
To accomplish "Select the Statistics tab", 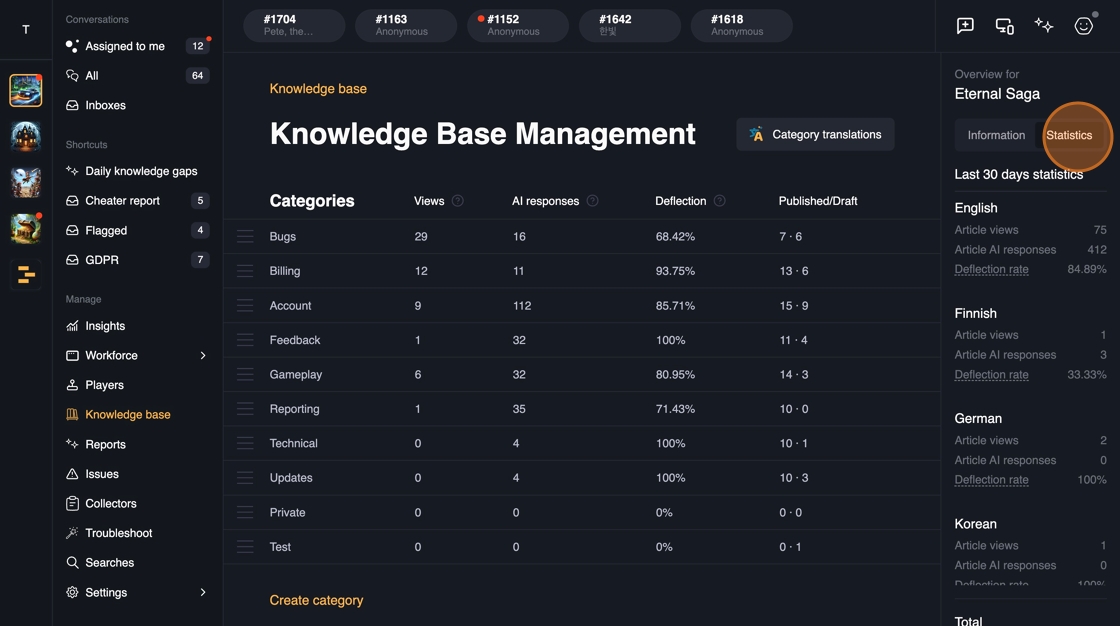I will pos(1069,135).
